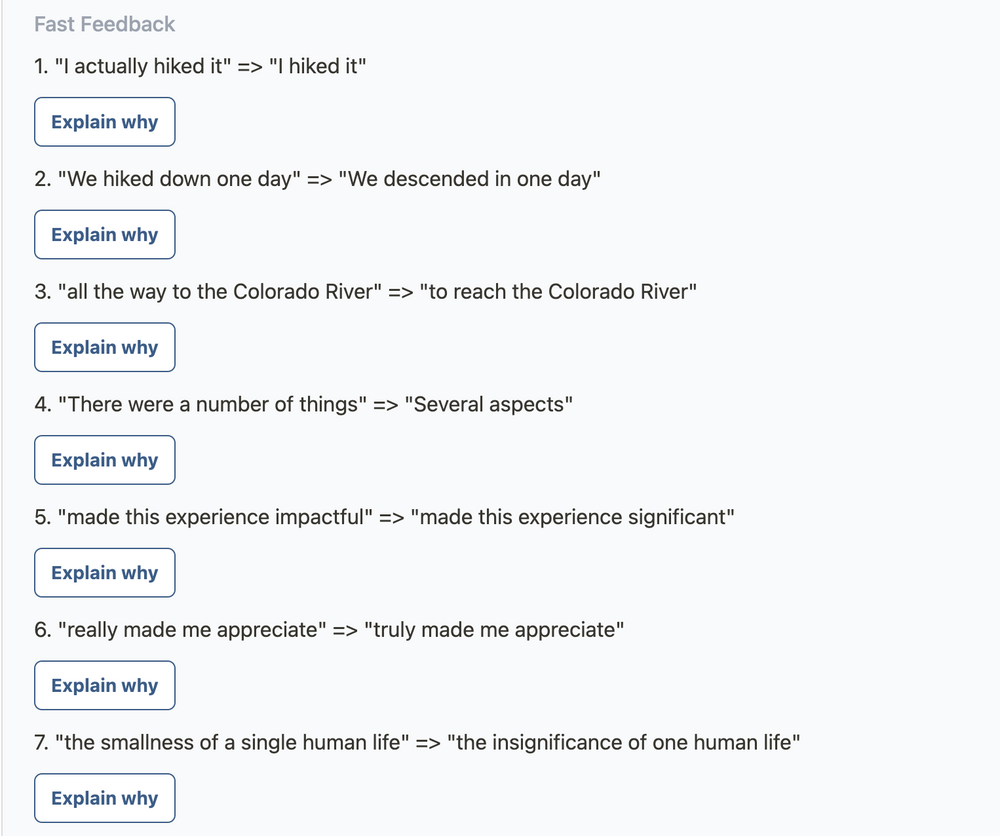Explain why for "We descended in one day"
Image resolution: width=1000 pixels, height=836 pixels.
click(104, 235)
